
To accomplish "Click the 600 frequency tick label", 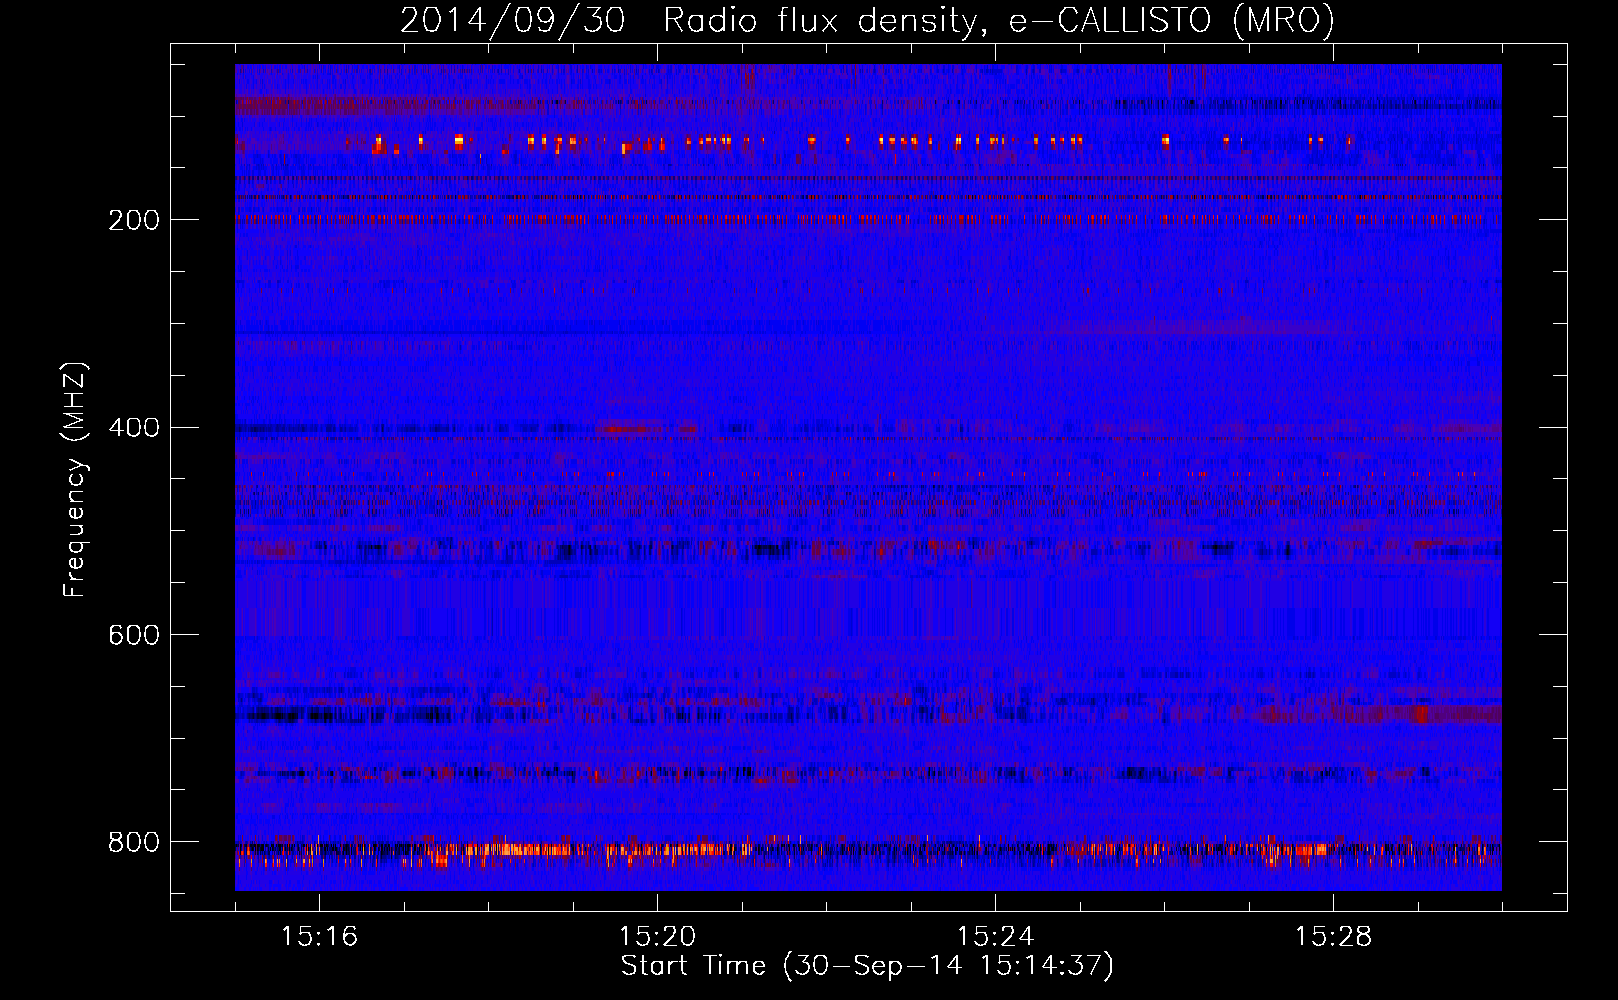I will 134,635.
